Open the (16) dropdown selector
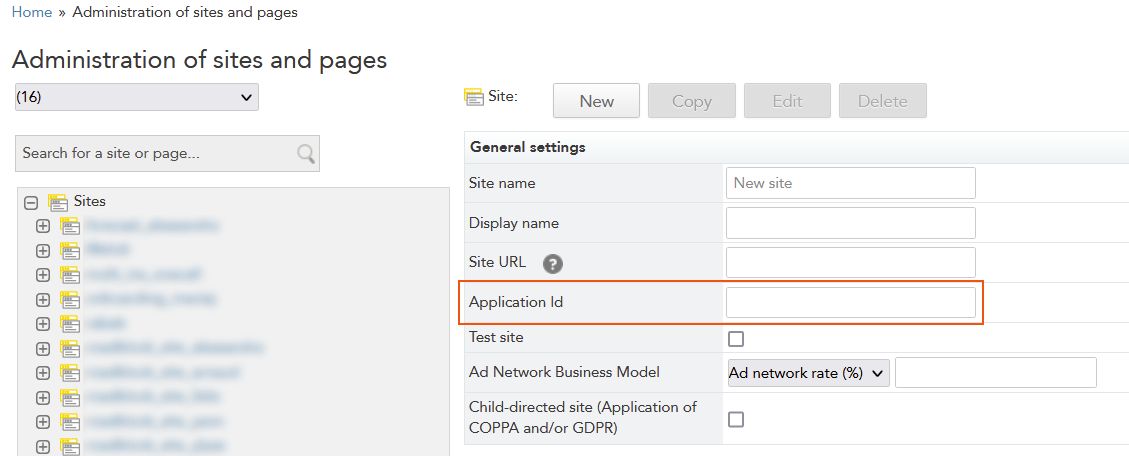Viewport: 1129px width, 456px height. click(x=136, y=97)
